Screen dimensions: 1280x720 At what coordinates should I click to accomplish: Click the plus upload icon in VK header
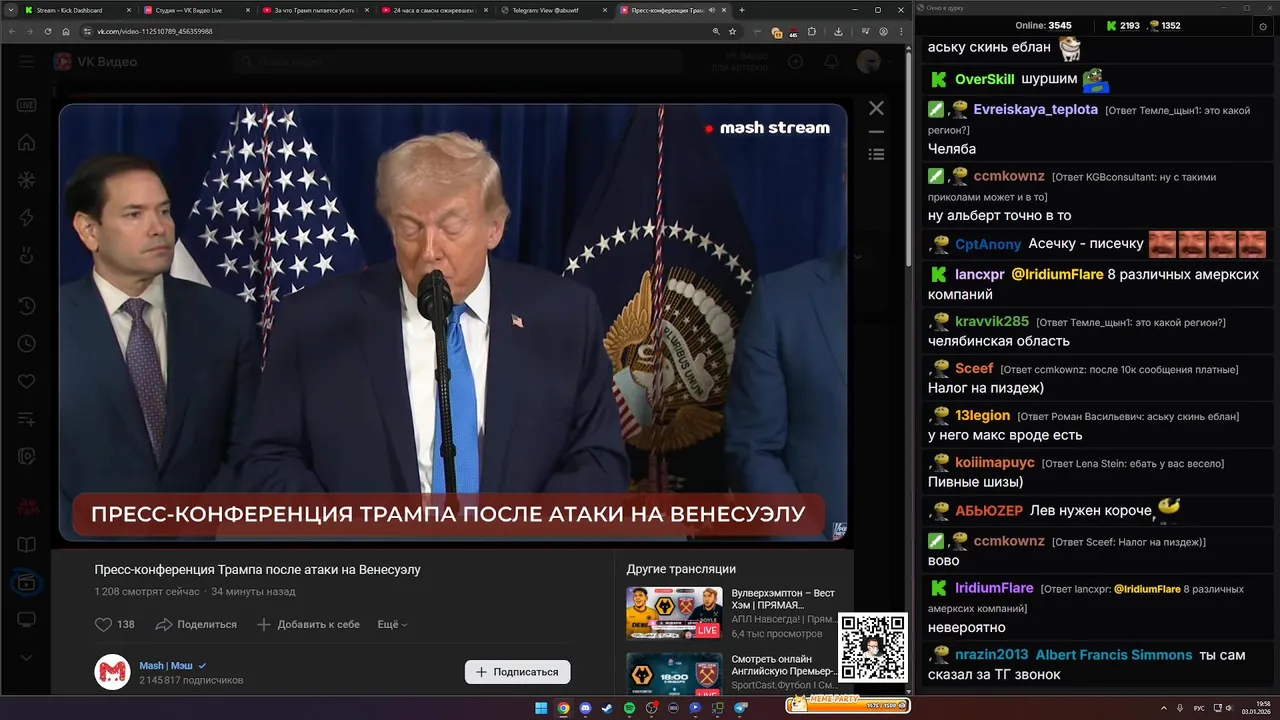point(795,62)
